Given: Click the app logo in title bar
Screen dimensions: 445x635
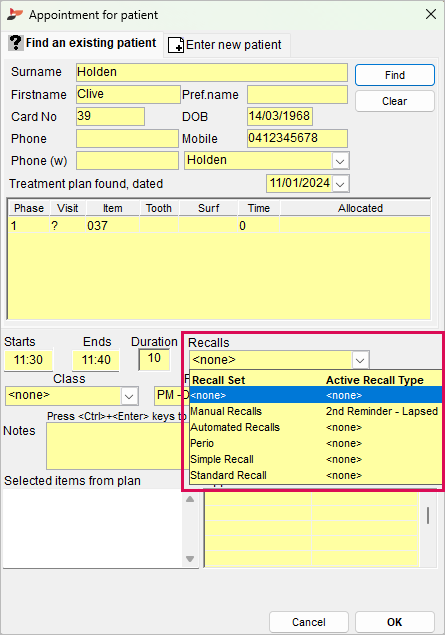Looking at the screenshot, I should coord(15,15).
